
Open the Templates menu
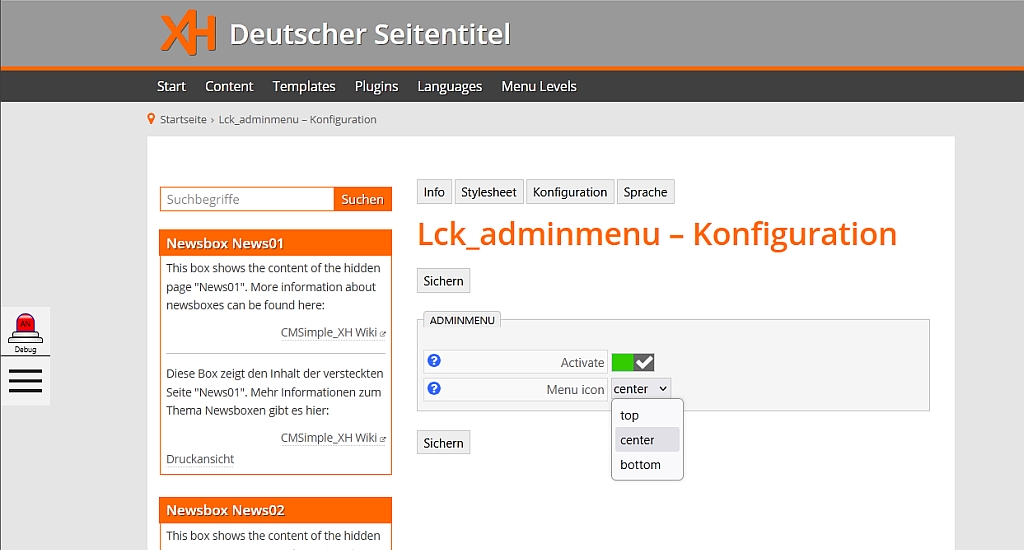point(304,86)
